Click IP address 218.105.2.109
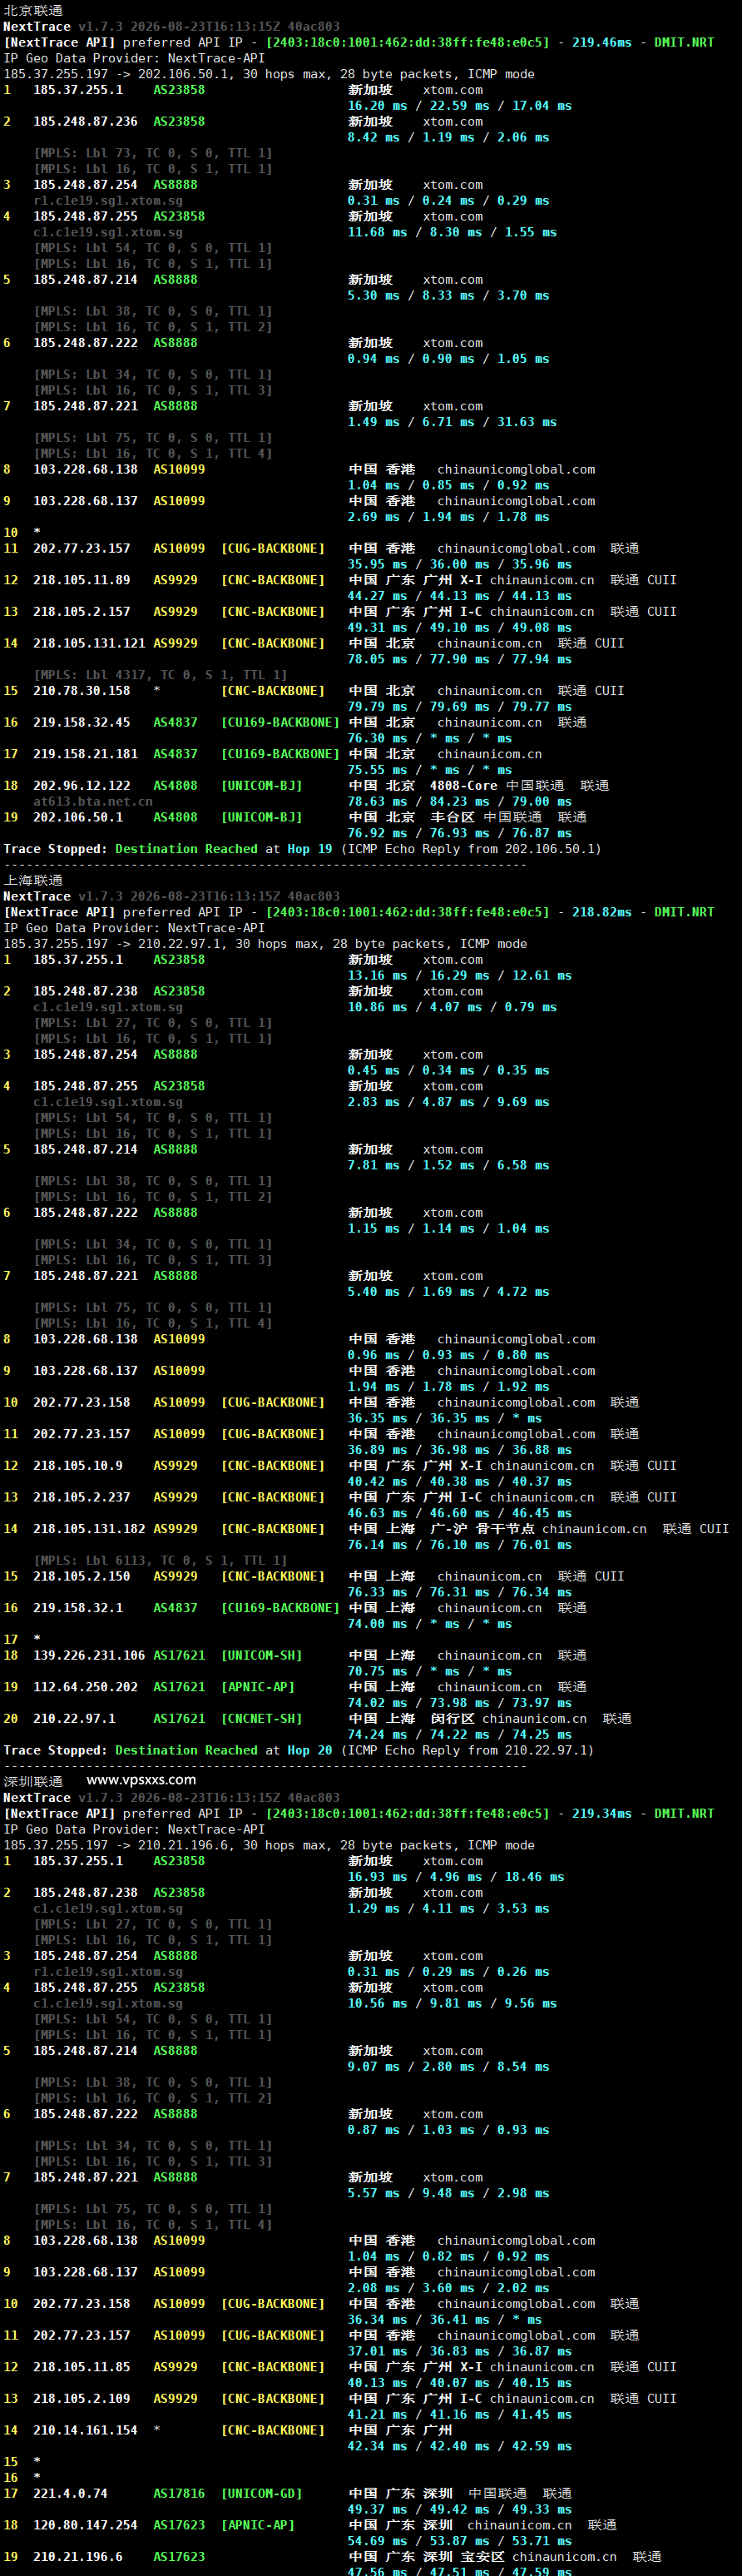This screenshot has width=742, height=2576. pyautogui.click(x=81, y=2399)
